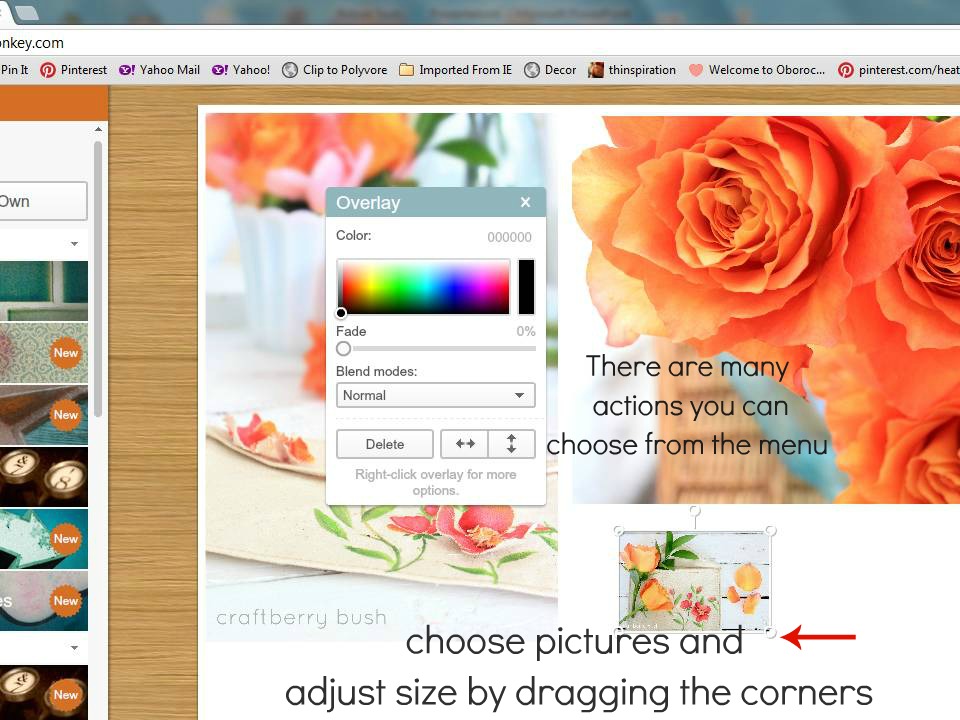960x720 pixels.
Task: Open the Pinterest bookmark
Action: pos(74,70)
